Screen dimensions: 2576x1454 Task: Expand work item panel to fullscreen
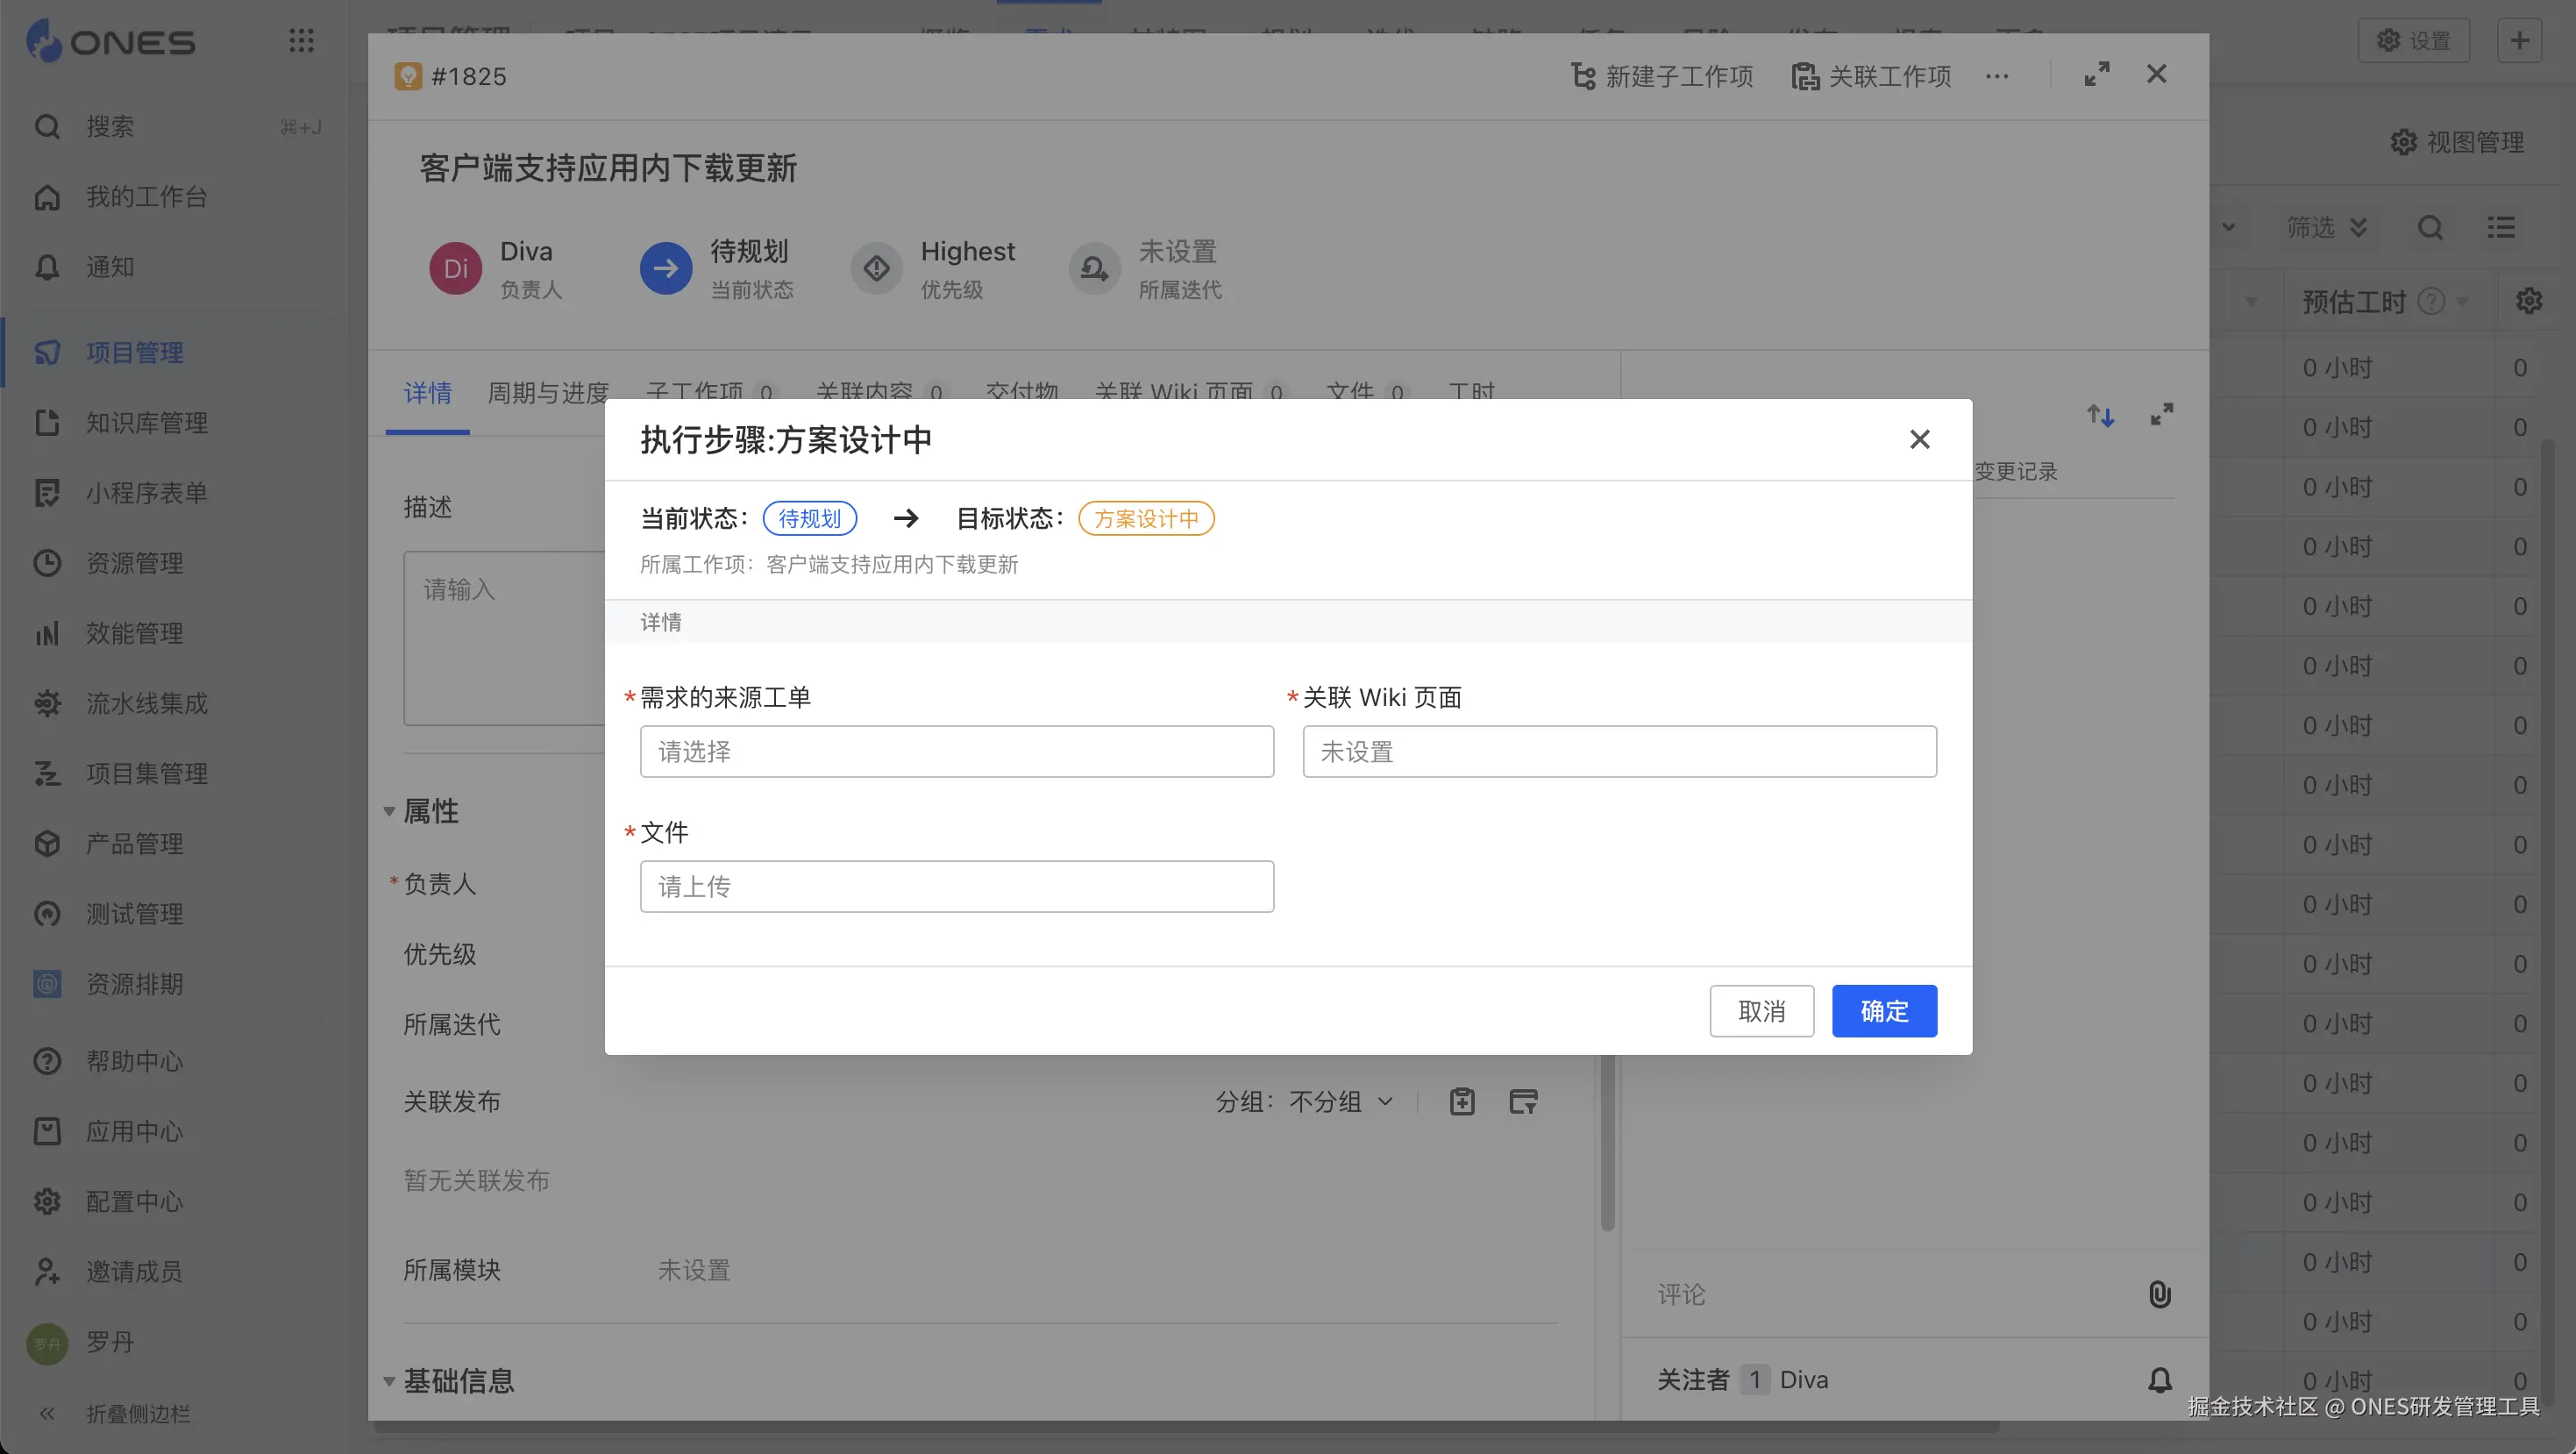pos(2096,74)
